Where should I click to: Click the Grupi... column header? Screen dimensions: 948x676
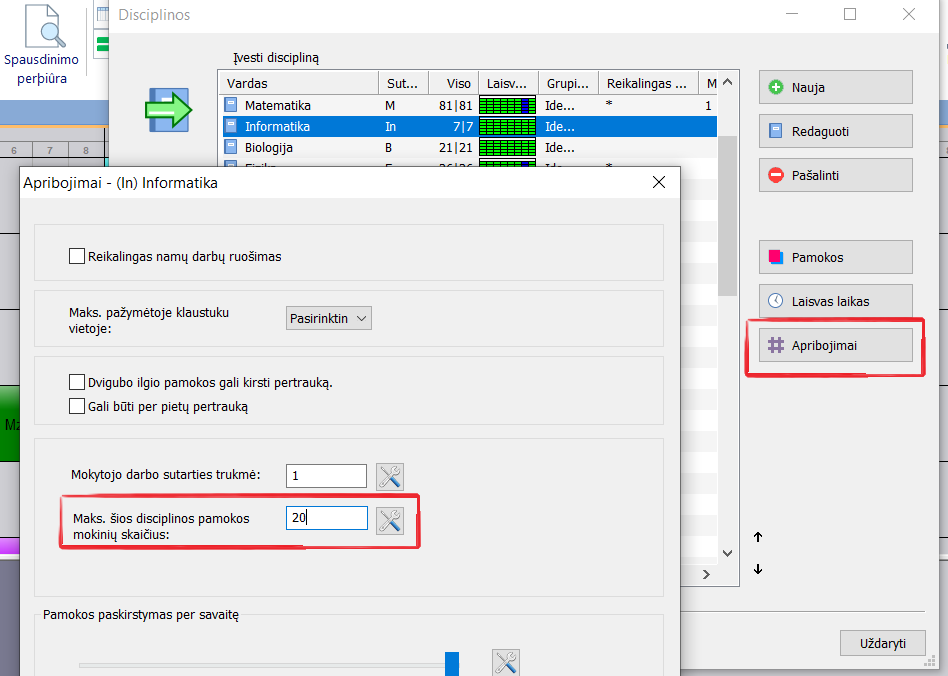coord(568,83)
